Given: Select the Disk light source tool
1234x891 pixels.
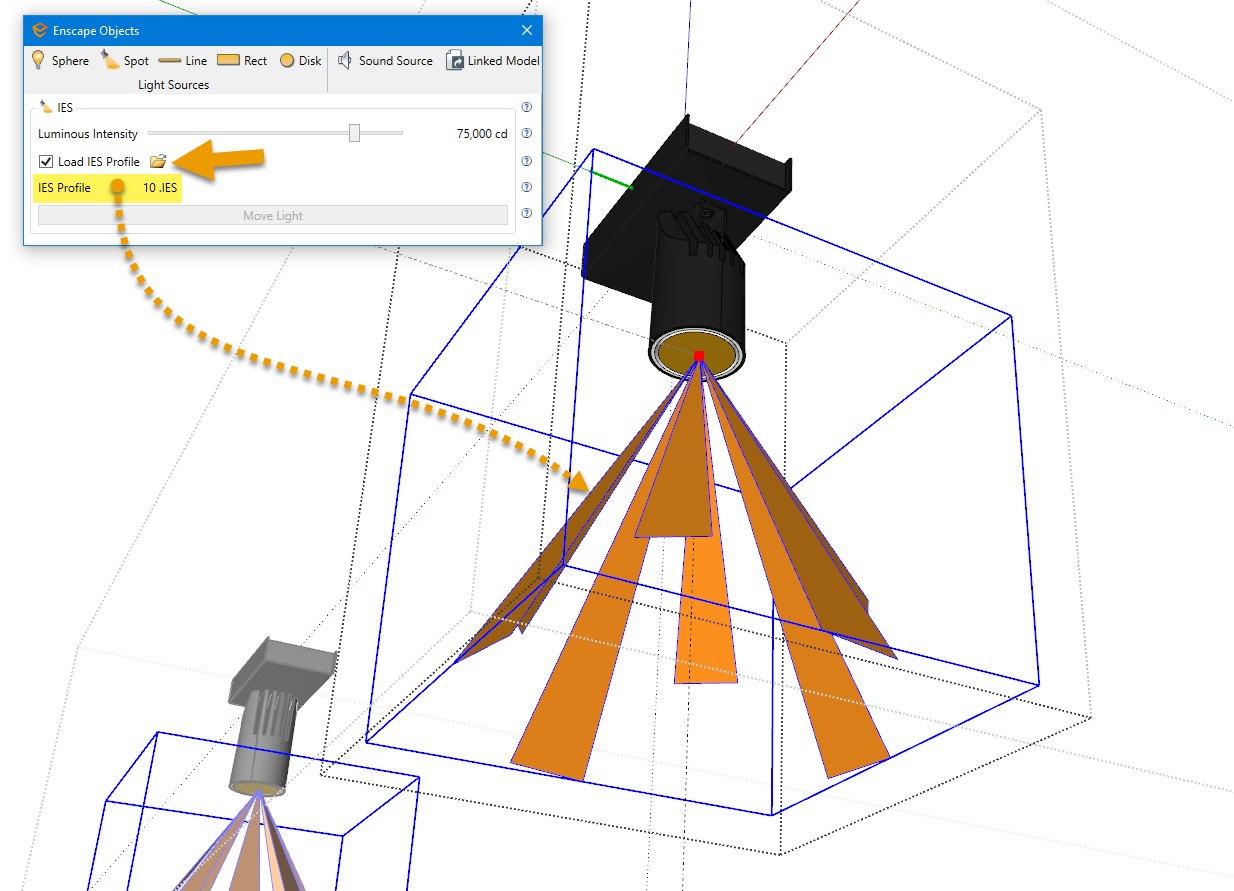Looking at the screenshot, I should (x=300, y=60).
